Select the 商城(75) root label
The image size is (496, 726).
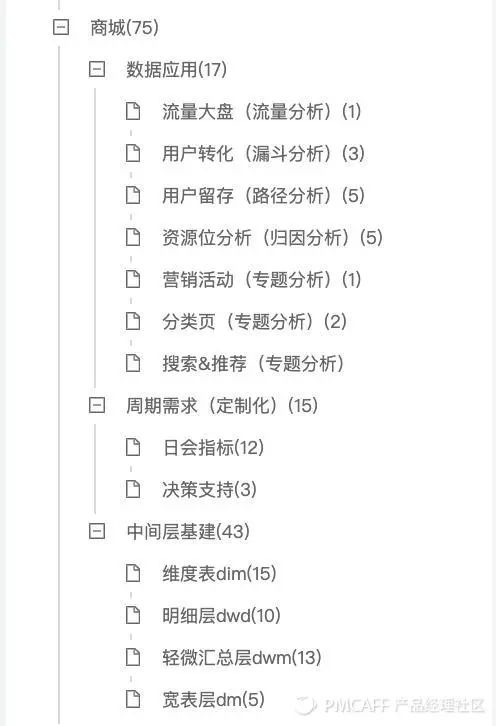pos(124,27)
